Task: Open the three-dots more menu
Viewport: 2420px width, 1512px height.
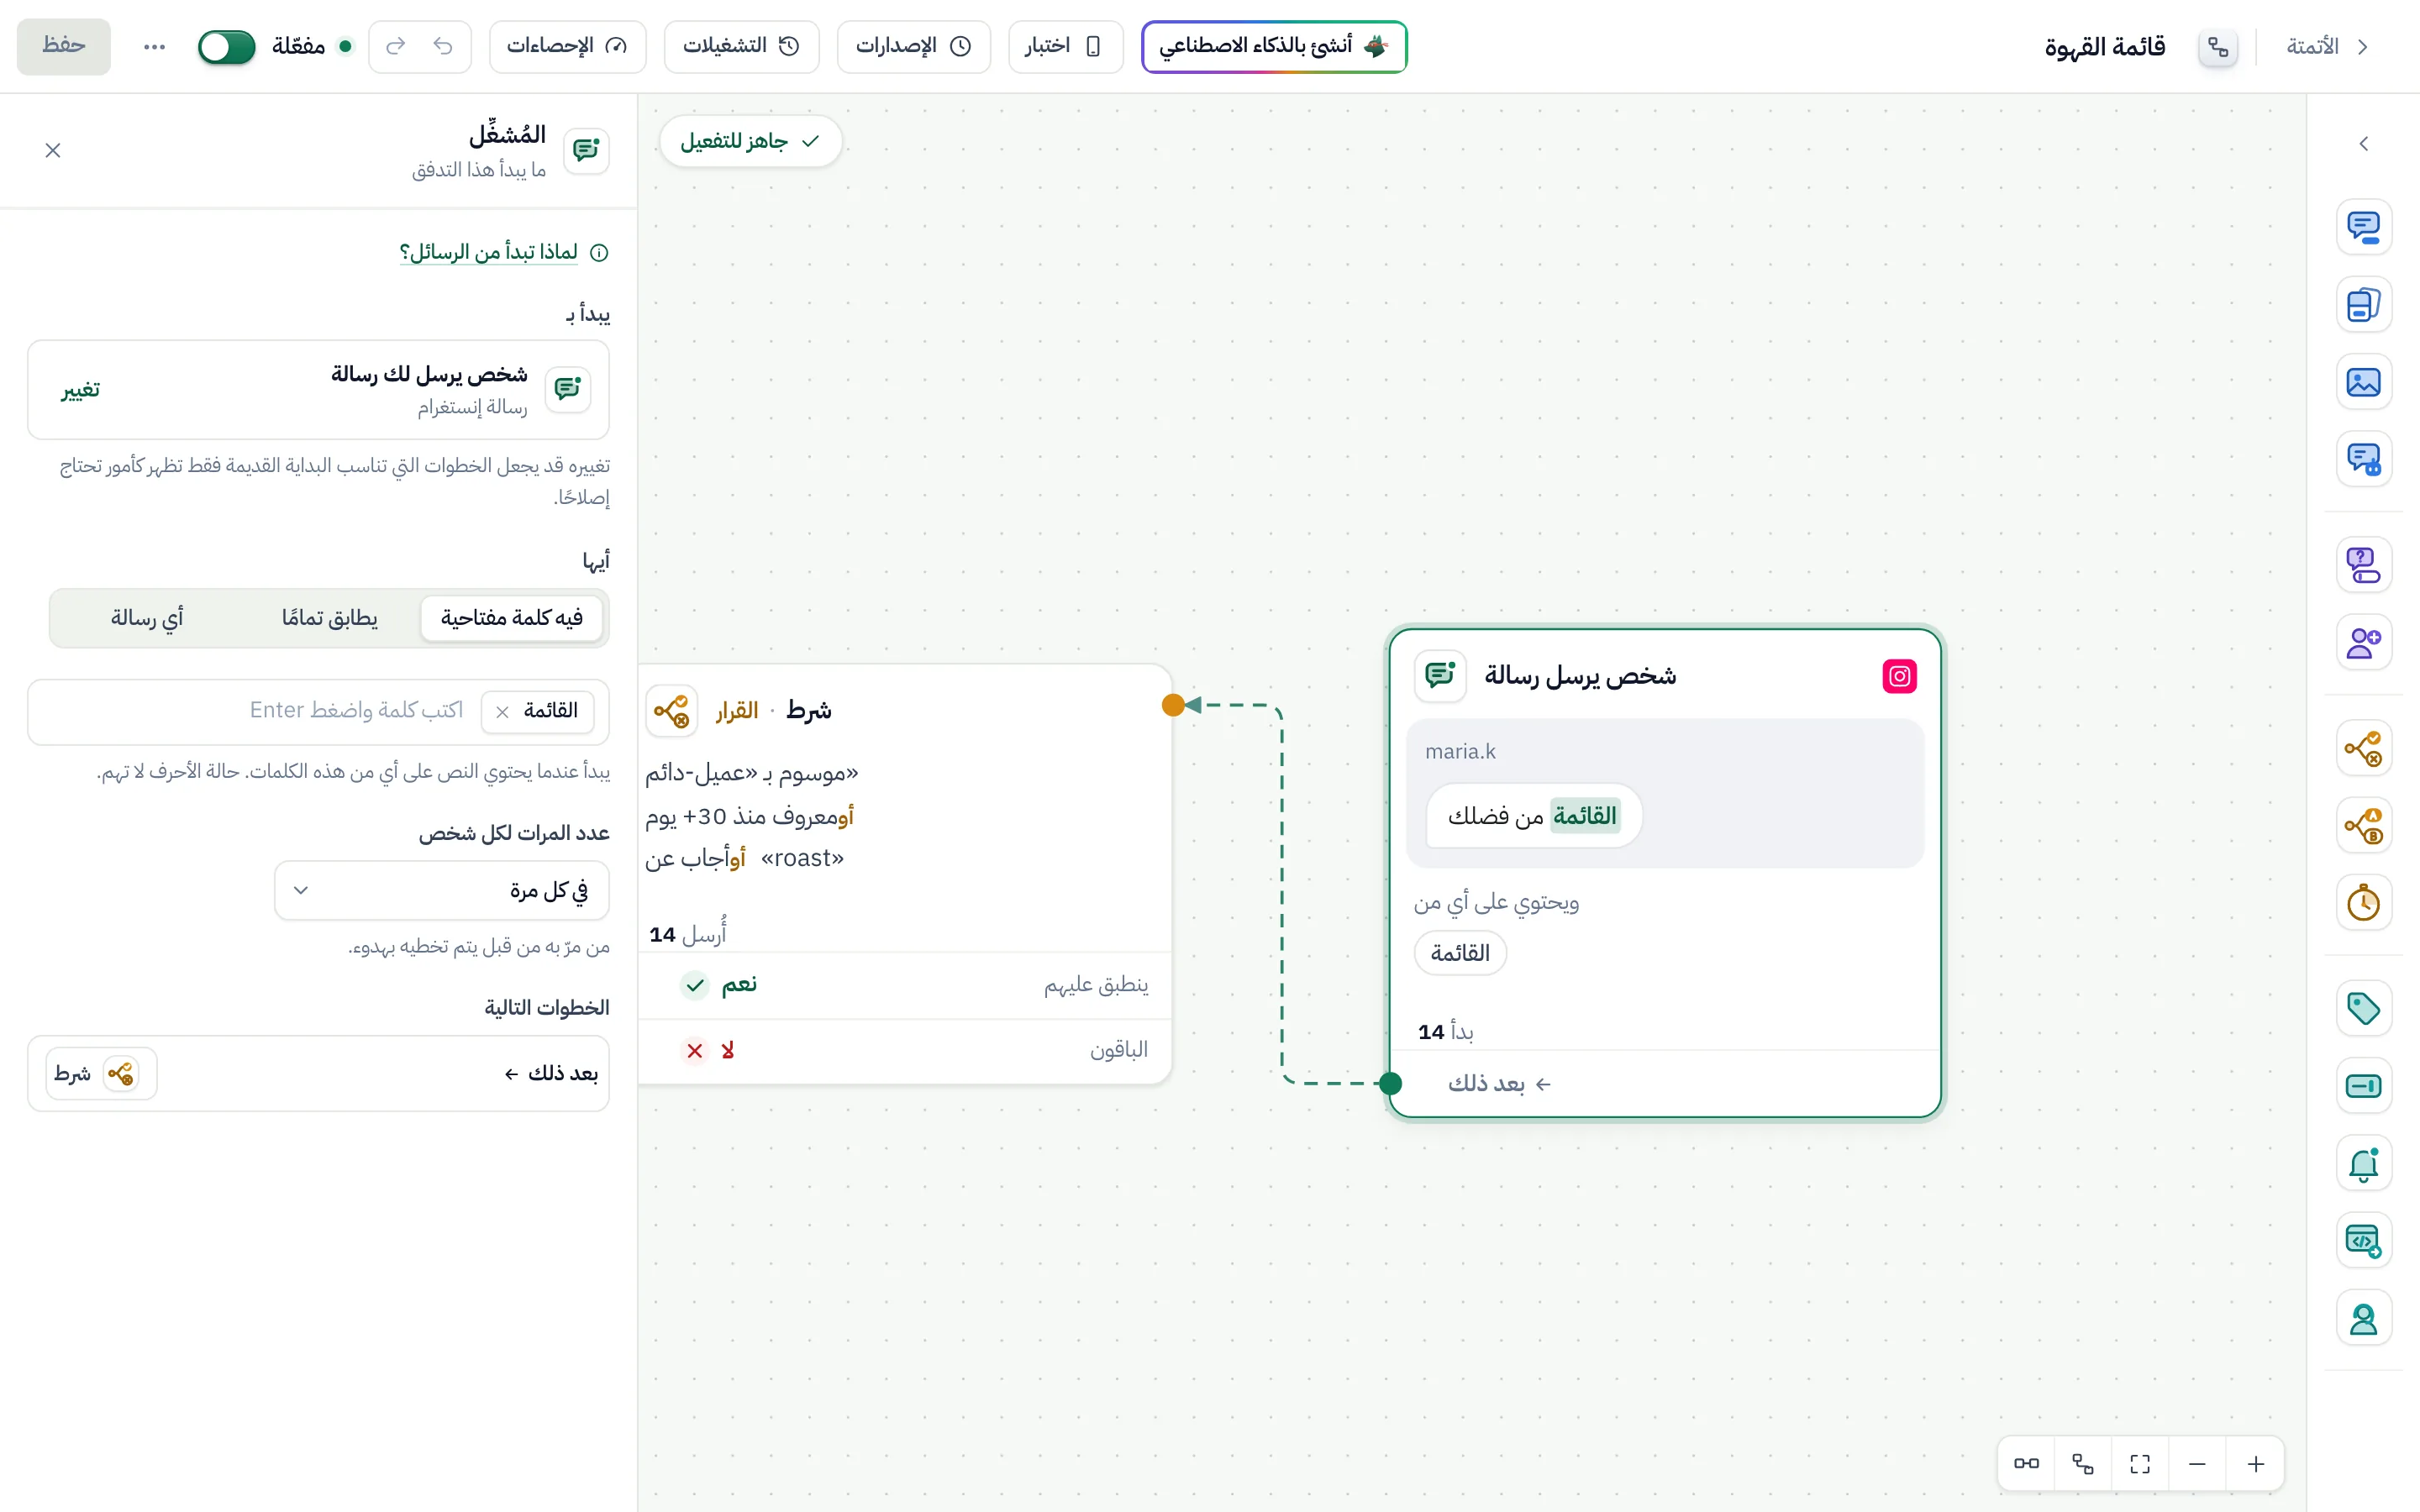Action: [154, 46]
